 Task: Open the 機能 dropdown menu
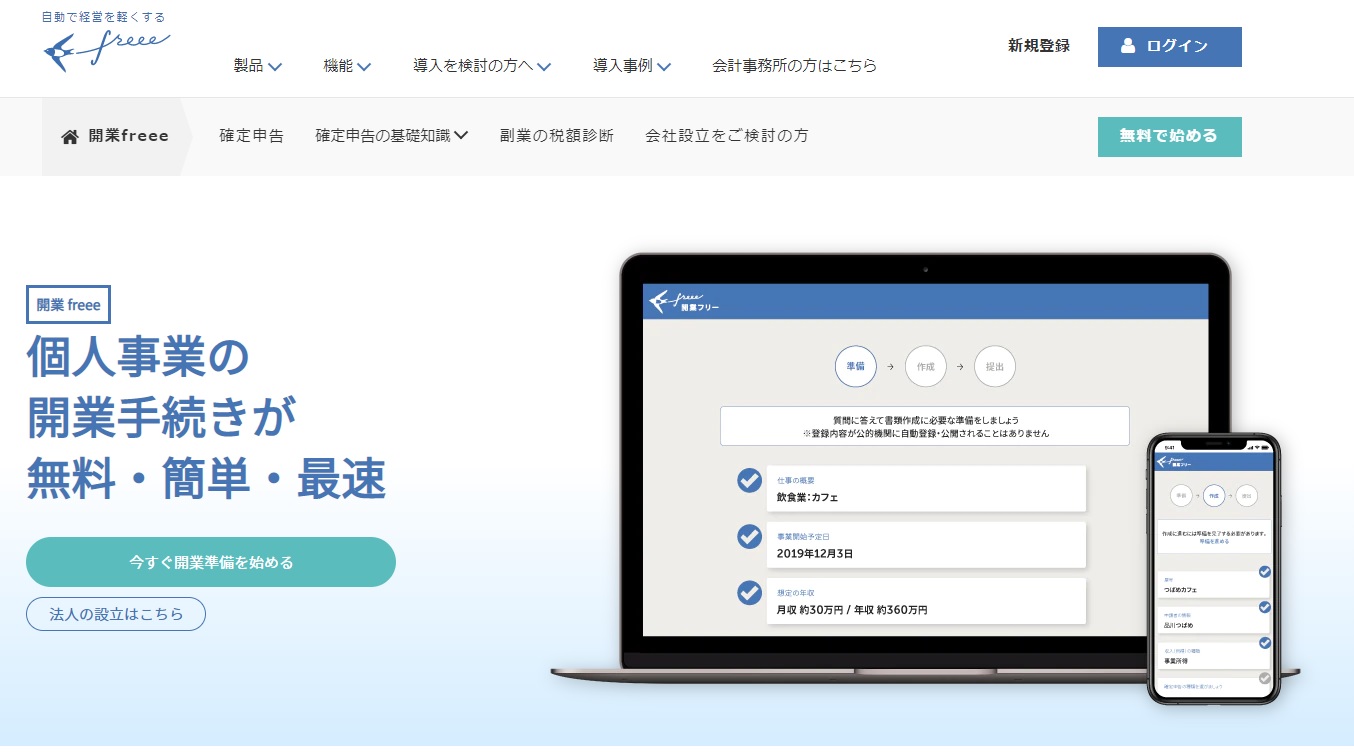click(x=347, y=66)
